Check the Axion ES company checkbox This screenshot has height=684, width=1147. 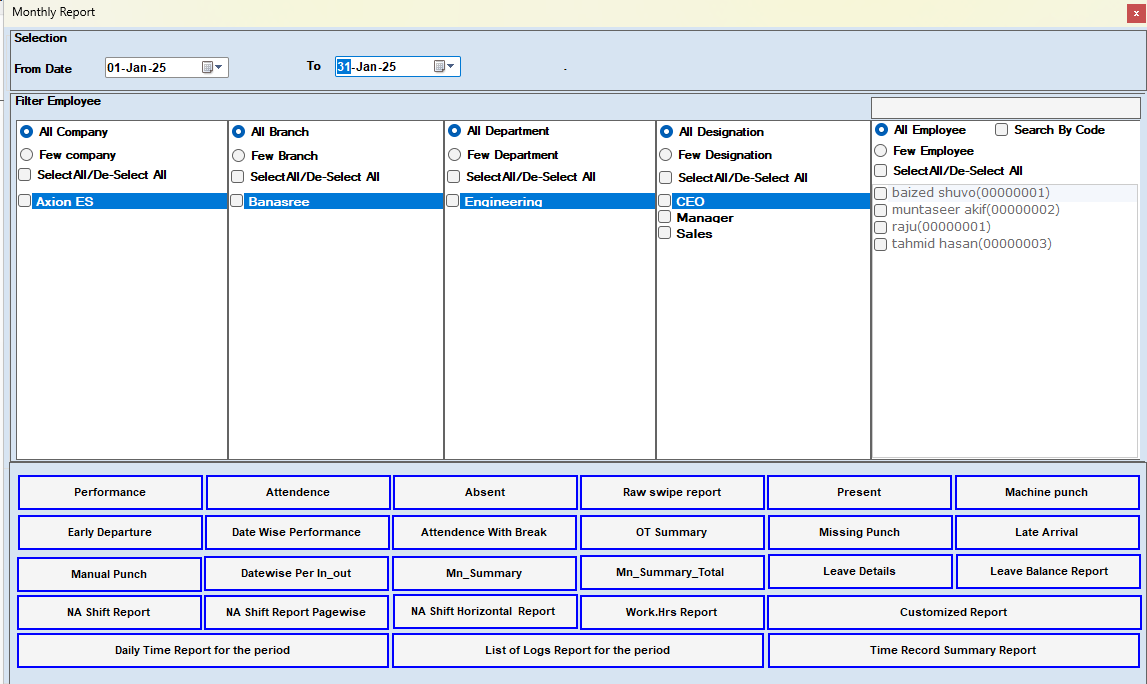24,201
